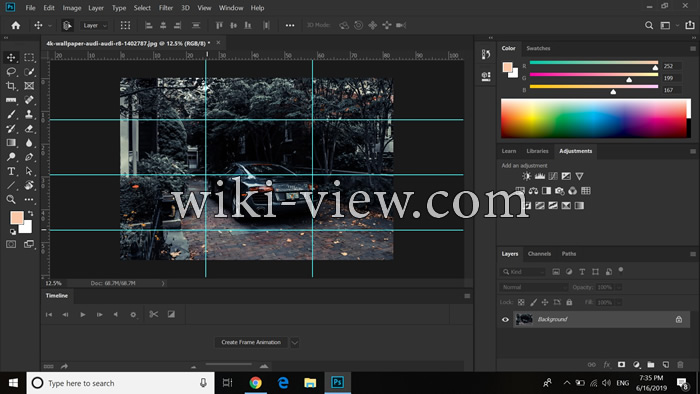Select the History Brush tool
Screen dimensions: 700x394
[11, 129]
